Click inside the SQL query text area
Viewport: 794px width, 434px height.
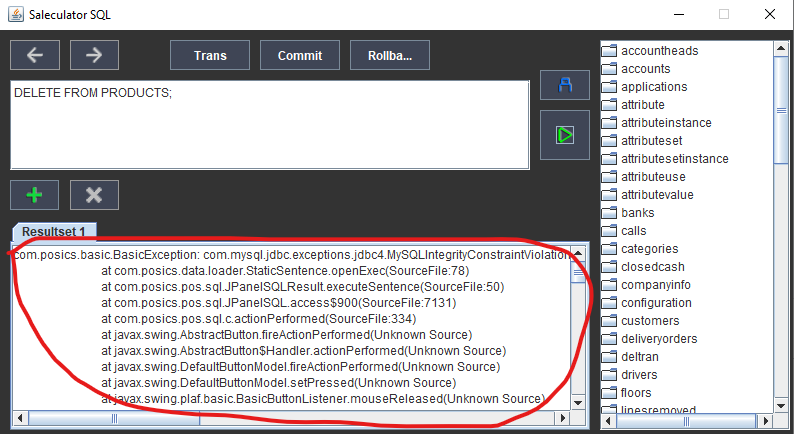(270, 125)
